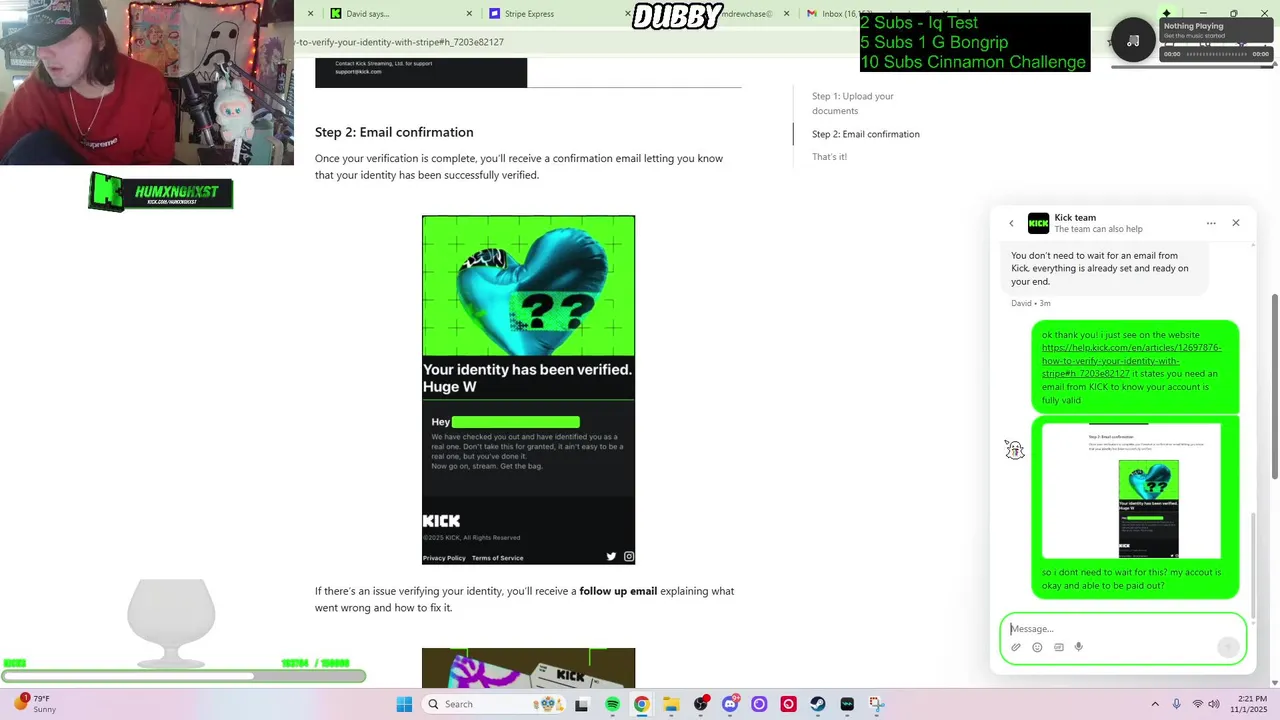The image size is (1280, 720).
Task: Open Spotify from taskbar
Action: click(x=612, y=704)
